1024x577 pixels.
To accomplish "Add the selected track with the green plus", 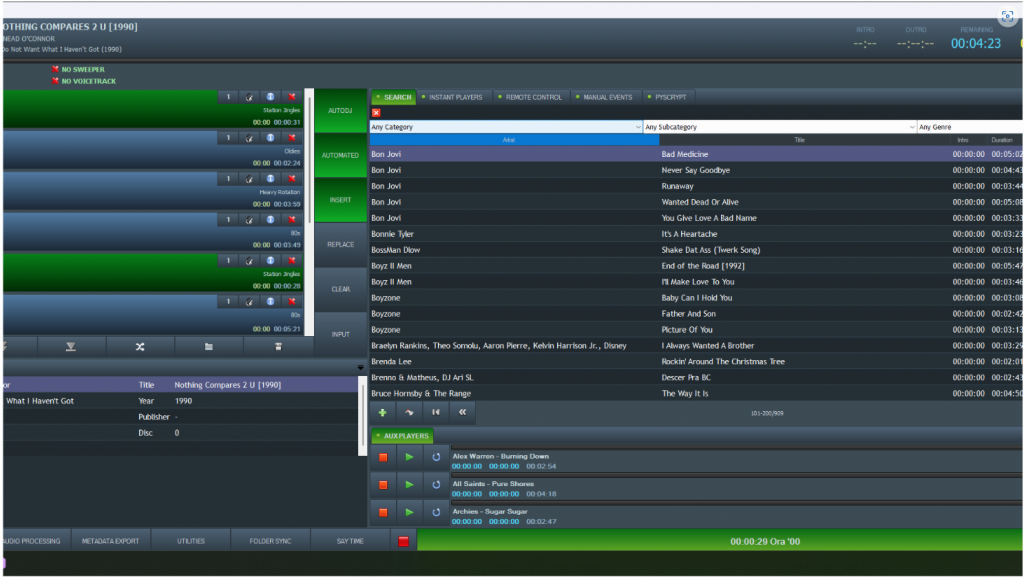I will coord(383,413).
